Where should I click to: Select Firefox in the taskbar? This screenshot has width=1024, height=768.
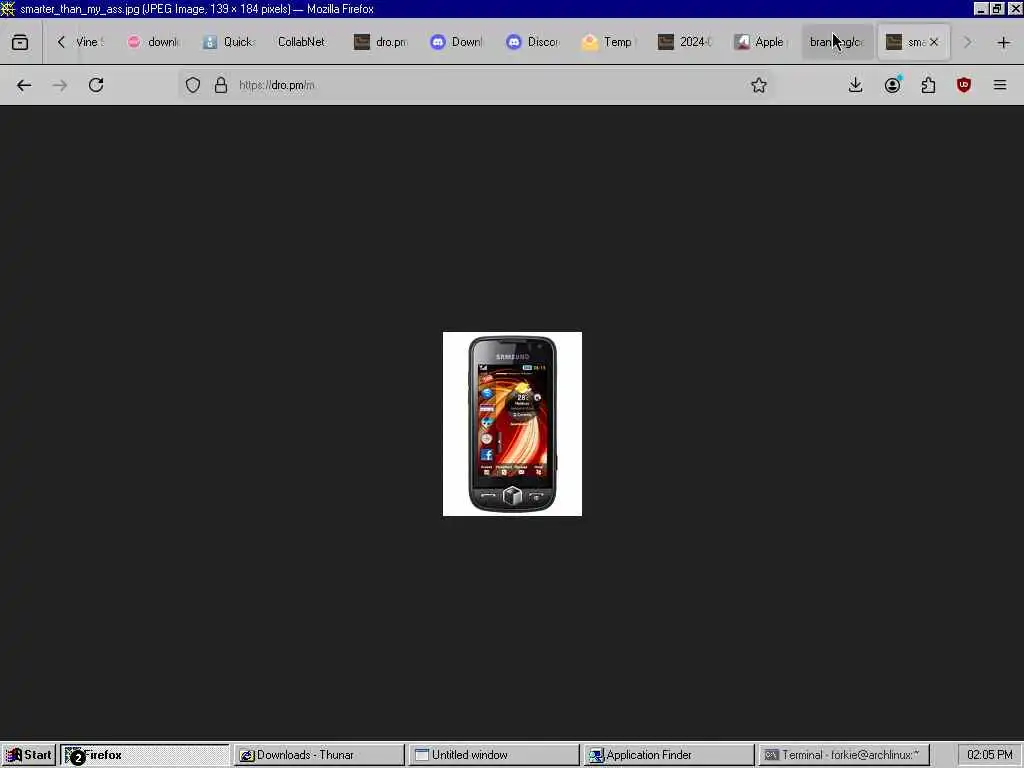[145, 755]
